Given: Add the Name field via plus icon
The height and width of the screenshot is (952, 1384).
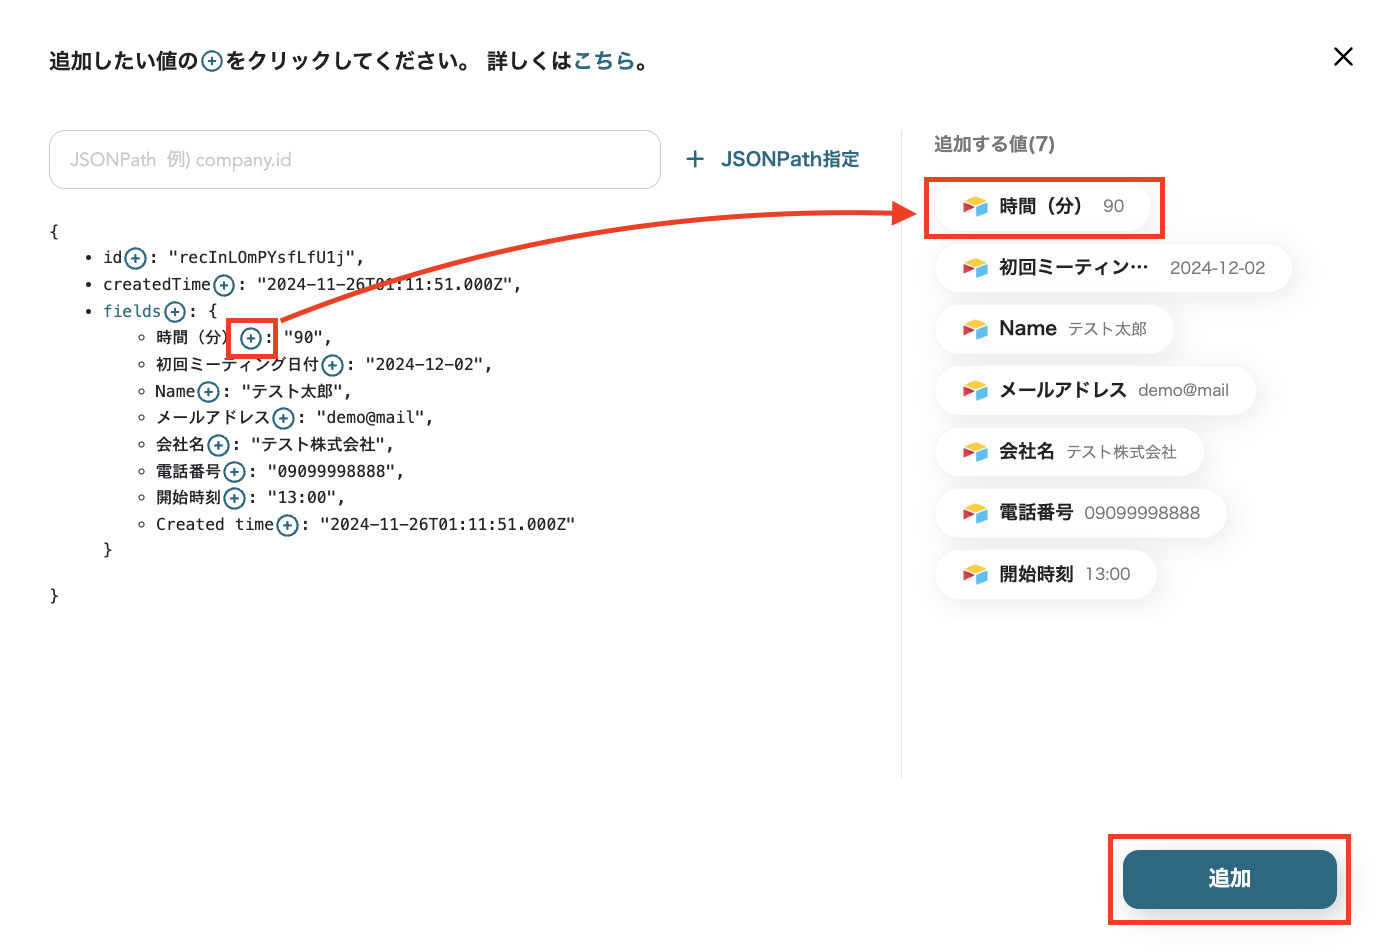Looking at the screenshot, I should point(208,392).
